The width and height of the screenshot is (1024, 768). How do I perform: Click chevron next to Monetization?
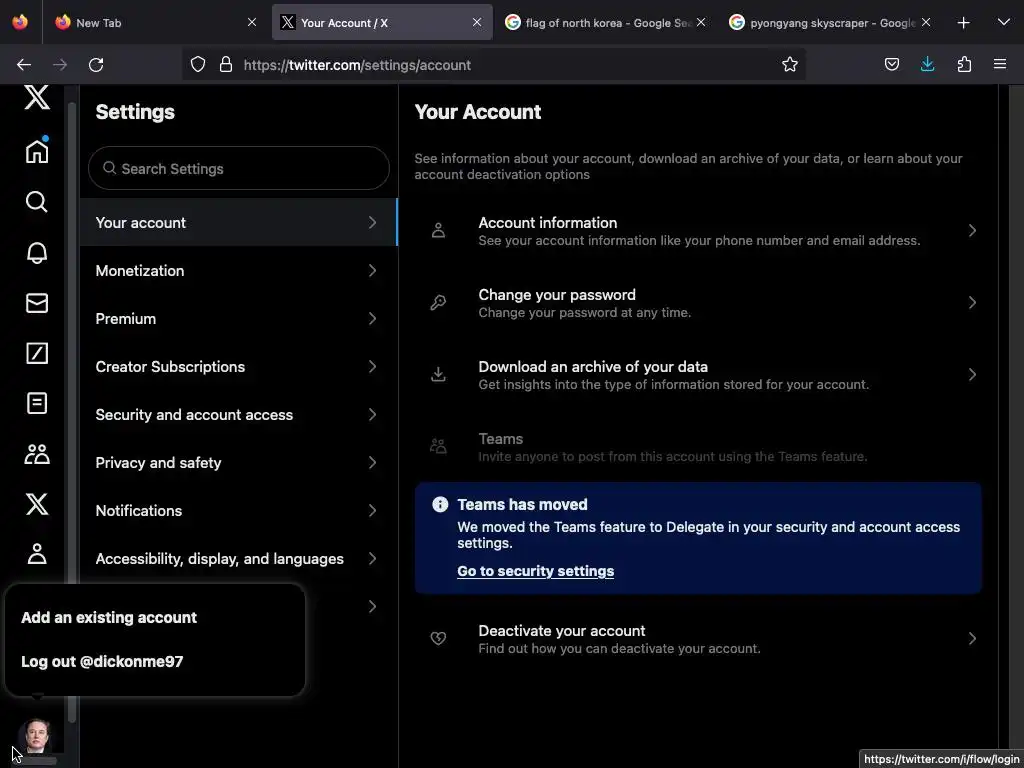[372, 270]
